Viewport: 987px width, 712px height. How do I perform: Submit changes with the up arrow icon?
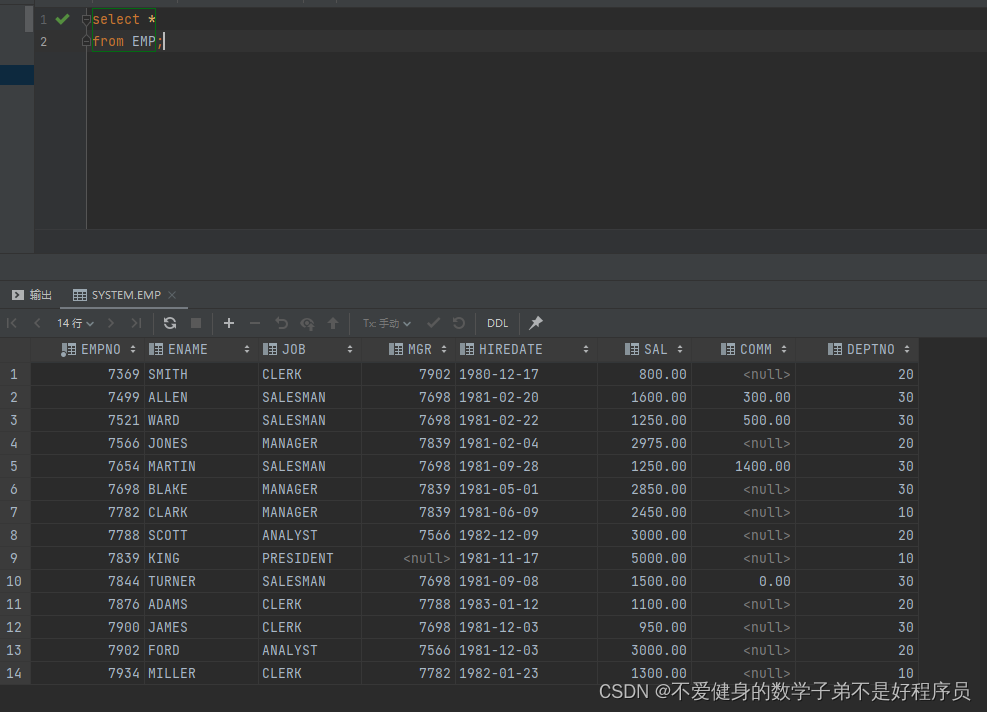tap(333, 323)
